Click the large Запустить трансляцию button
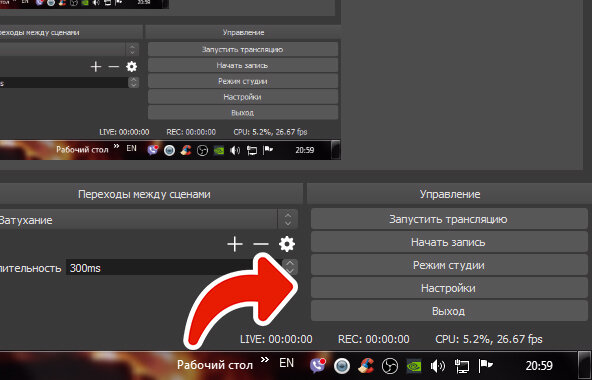Viewport: 592px width, 380px height. tap(449, 219)
